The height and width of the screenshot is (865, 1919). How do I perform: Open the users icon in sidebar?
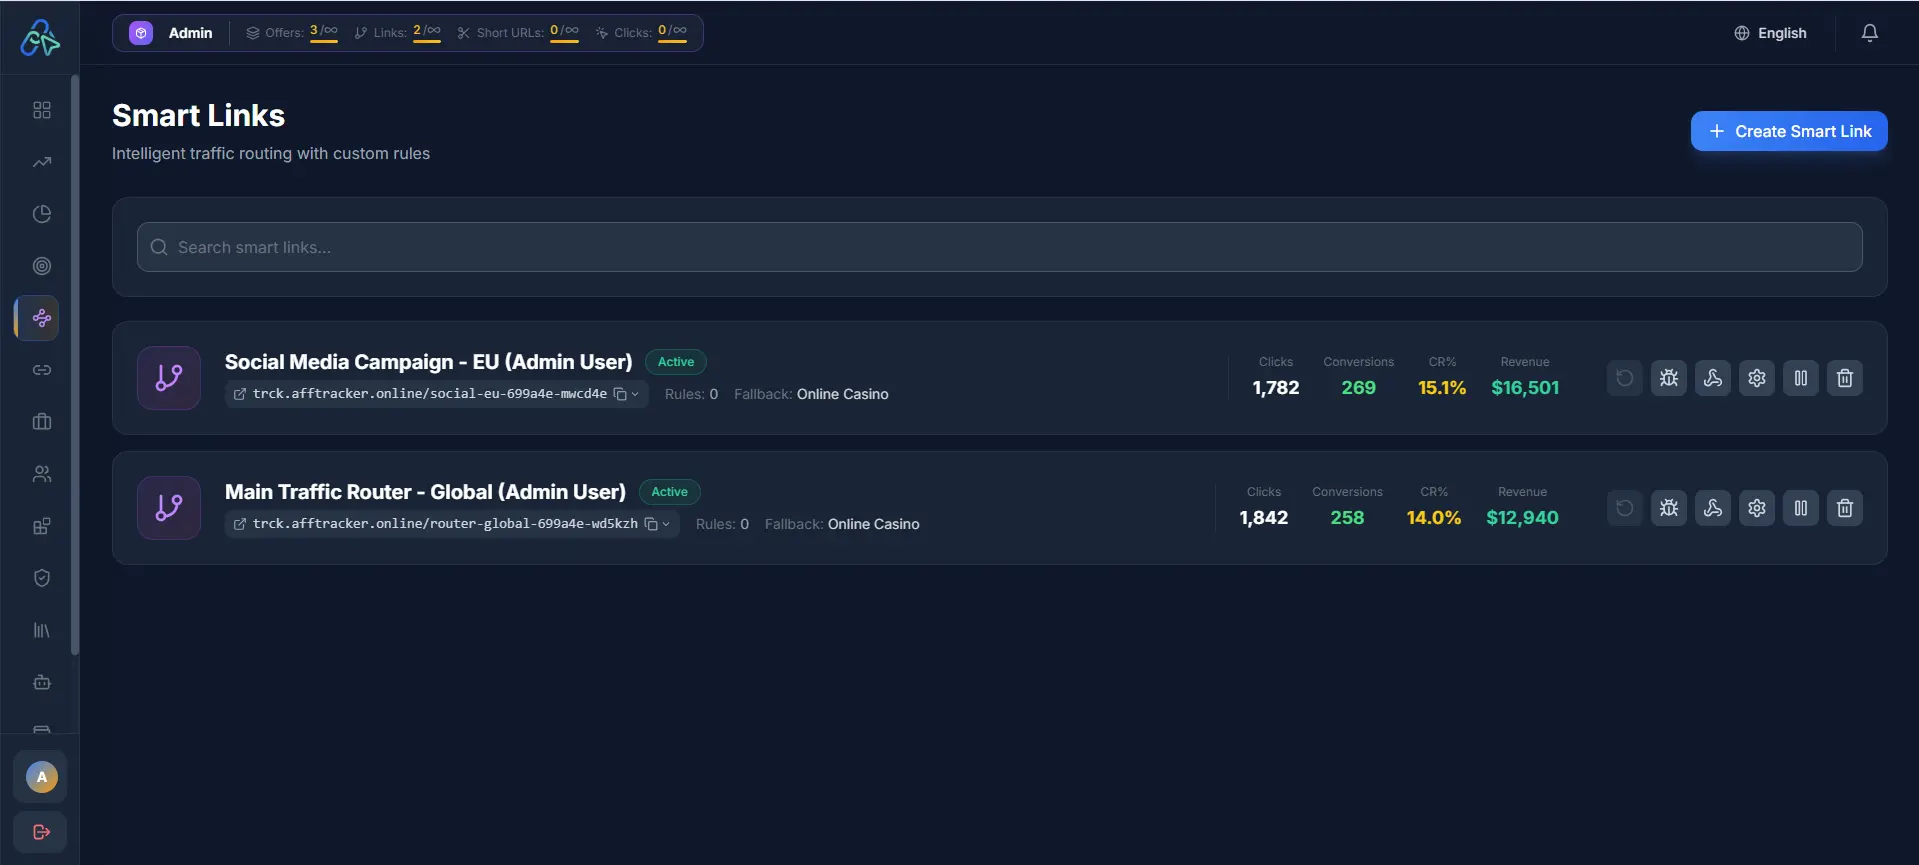point(41,474)
